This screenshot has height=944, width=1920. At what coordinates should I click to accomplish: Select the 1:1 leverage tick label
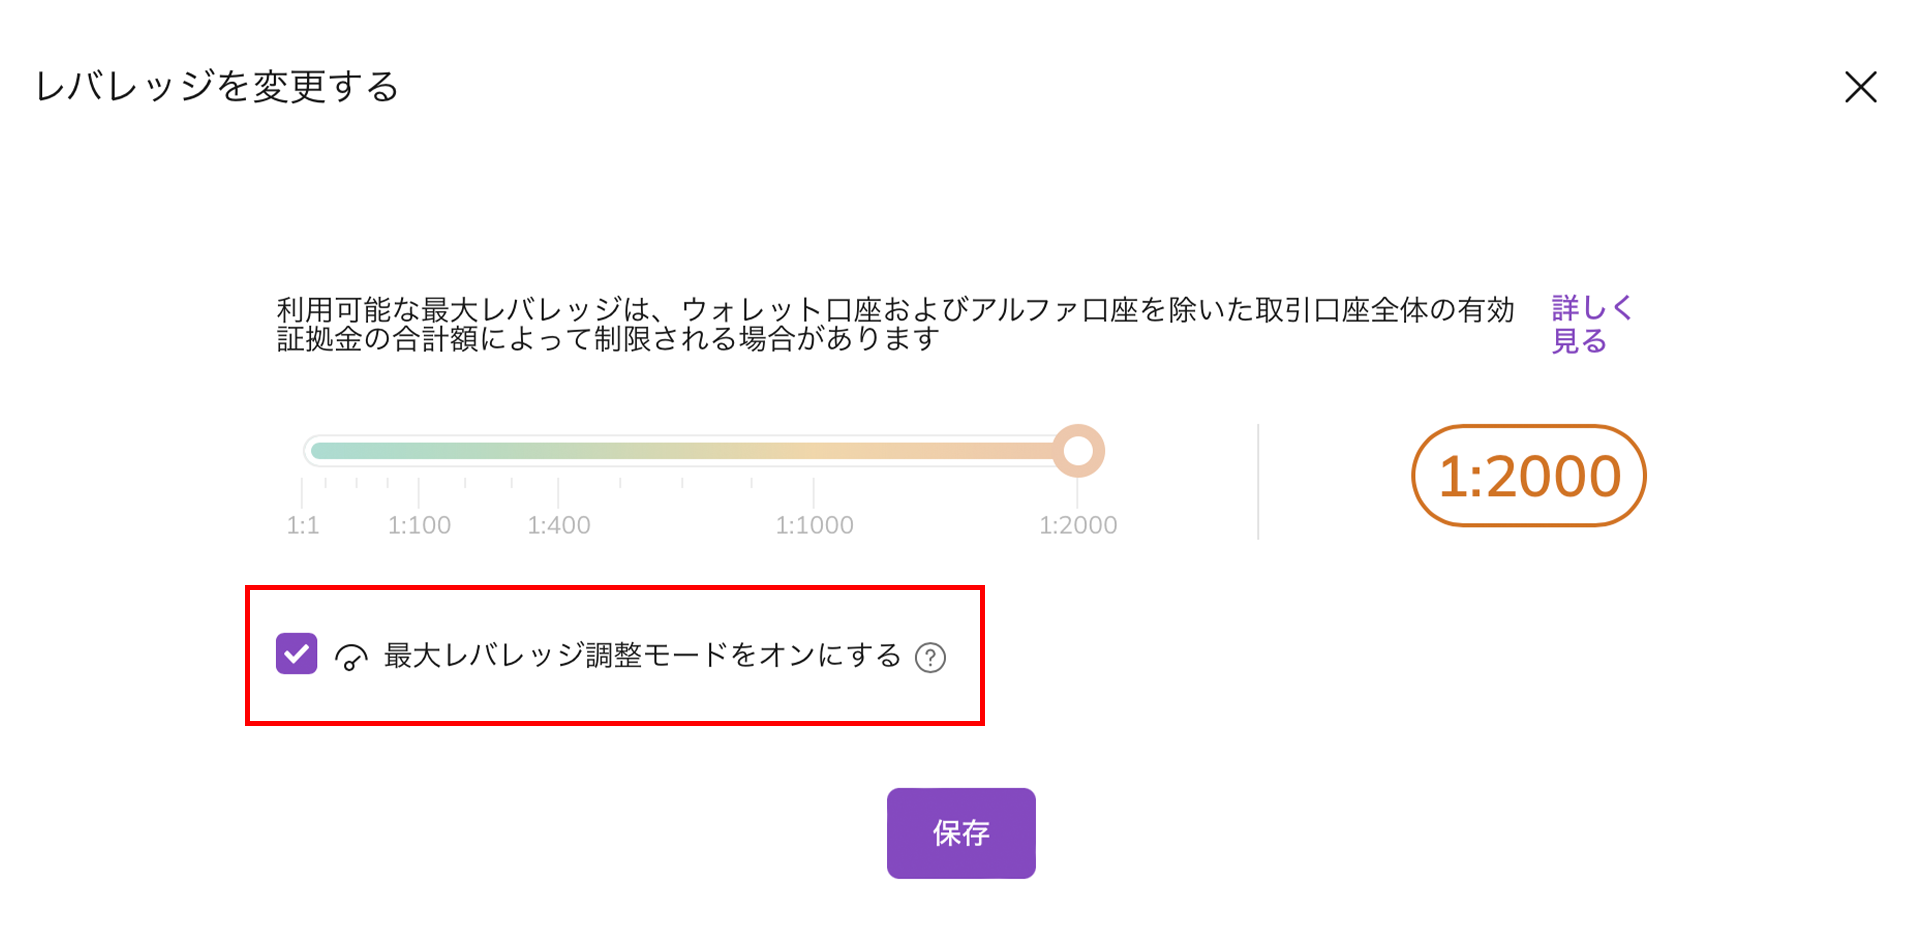pos(303,525)
